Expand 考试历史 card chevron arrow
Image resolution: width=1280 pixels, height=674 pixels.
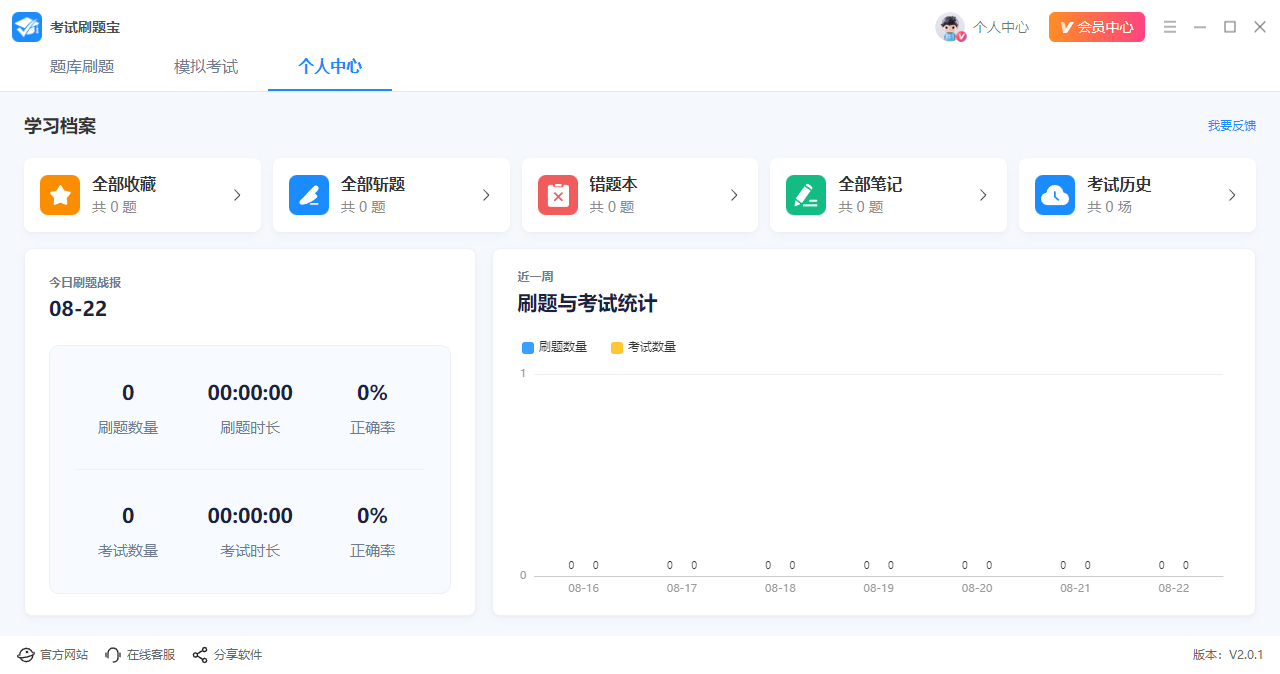(1232, 195)
